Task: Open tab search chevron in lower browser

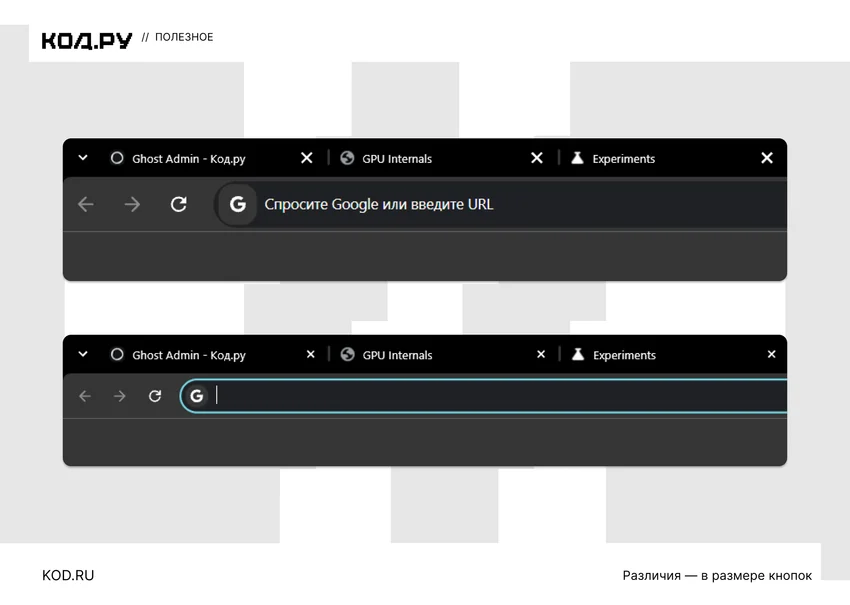Action: (83, 354)
